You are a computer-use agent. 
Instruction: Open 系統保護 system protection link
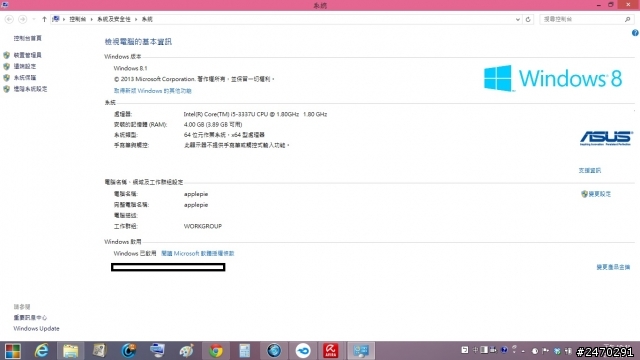[25, 78]
